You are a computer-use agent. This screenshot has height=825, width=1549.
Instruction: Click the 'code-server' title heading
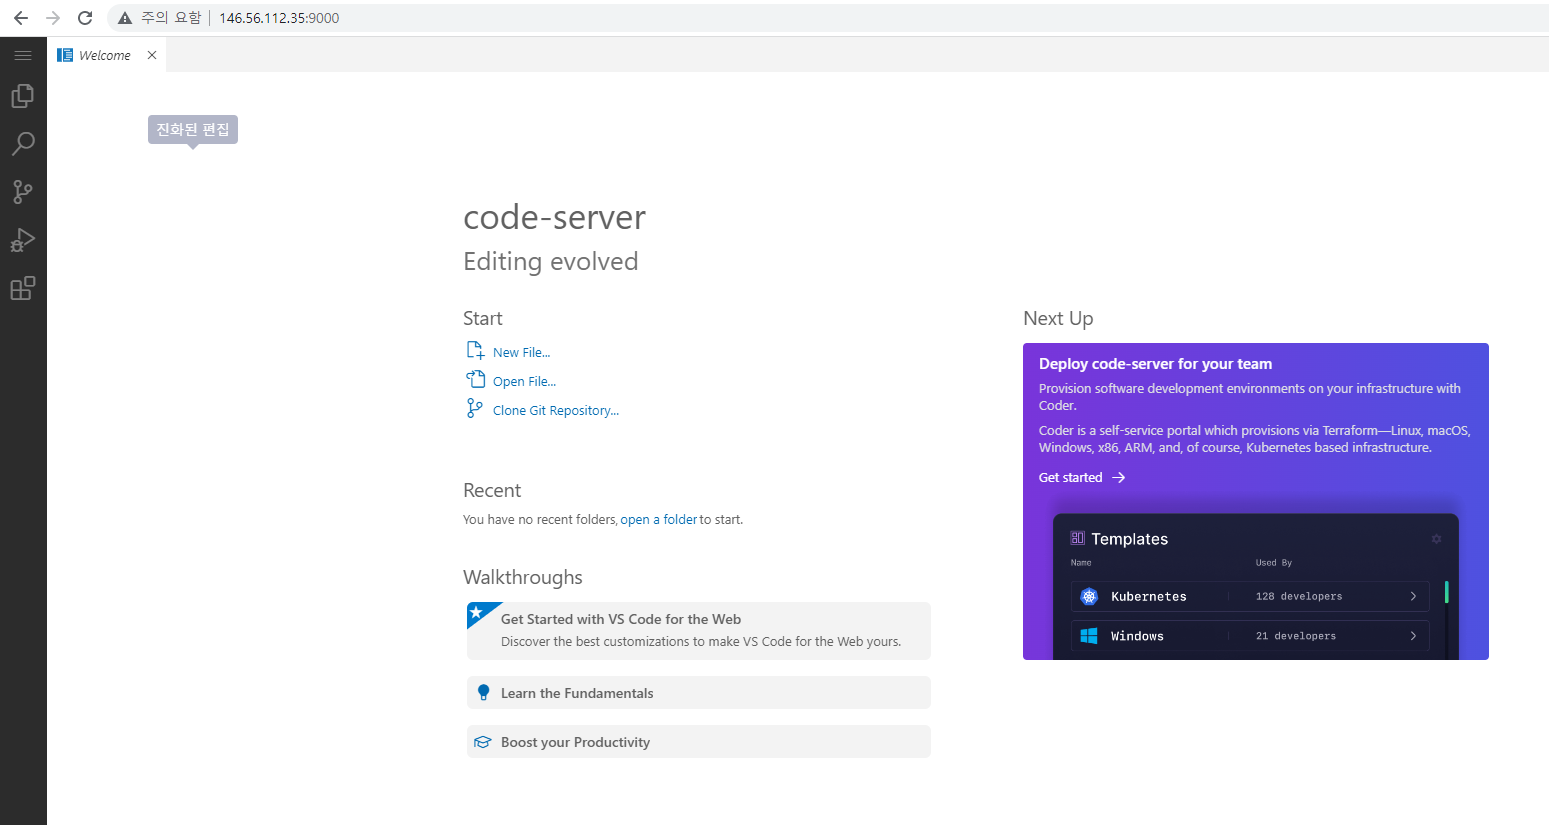pyautogui.click(x=555, y=217)
